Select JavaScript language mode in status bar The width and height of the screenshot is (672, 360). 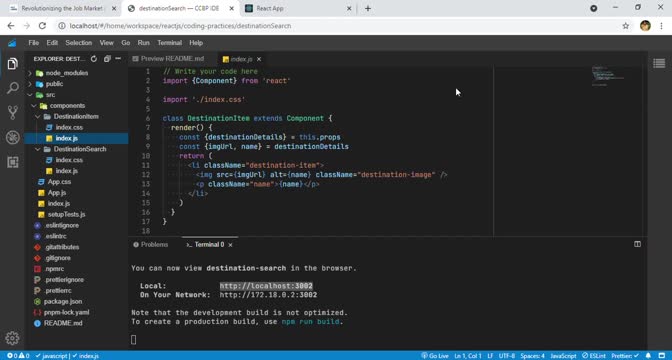(563, 356)
